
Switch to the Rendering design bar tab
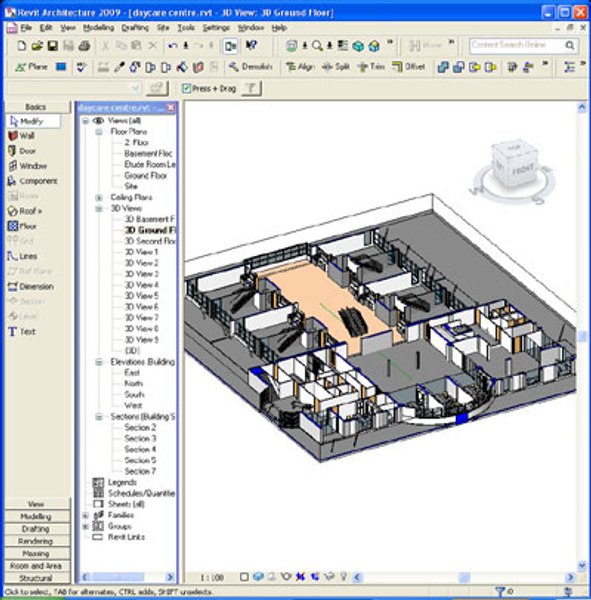tap(36, 541)
